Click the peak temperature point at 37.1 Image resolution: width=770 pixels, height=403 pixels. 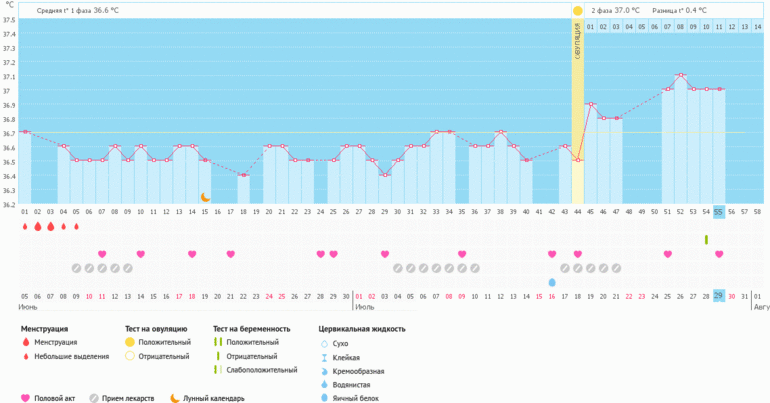680,75
